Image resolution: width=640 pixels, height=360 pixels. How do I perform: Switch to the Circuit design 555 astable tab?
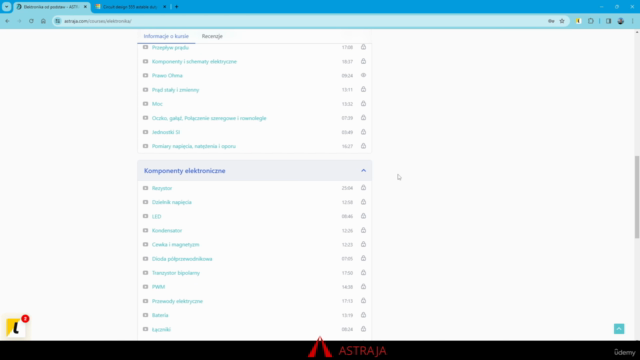coord(129,7)
